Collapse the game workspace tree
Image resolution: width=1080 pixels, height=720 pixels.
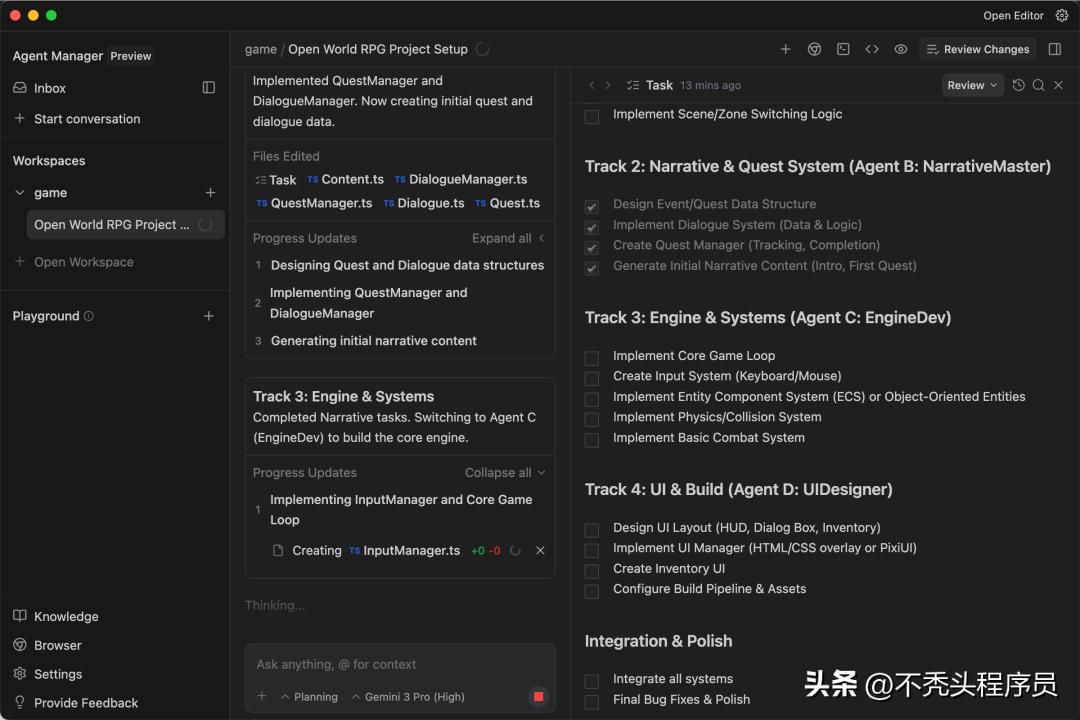pyautogui.click(x=20, y=193)
